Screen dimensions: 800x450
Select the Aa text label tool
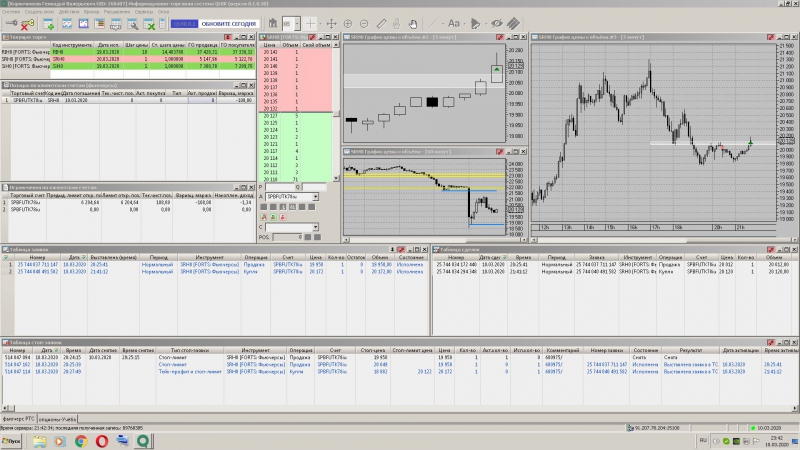pos(454,23)
